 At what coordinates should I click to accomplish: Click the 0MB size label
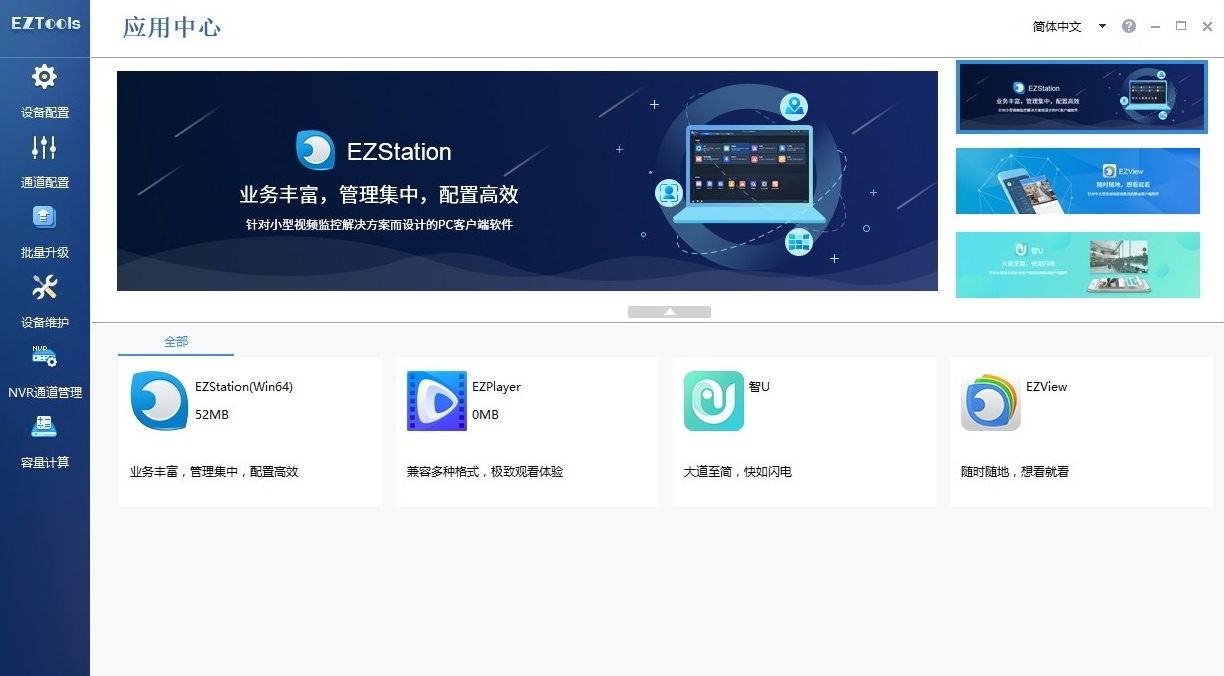point(485,415)
